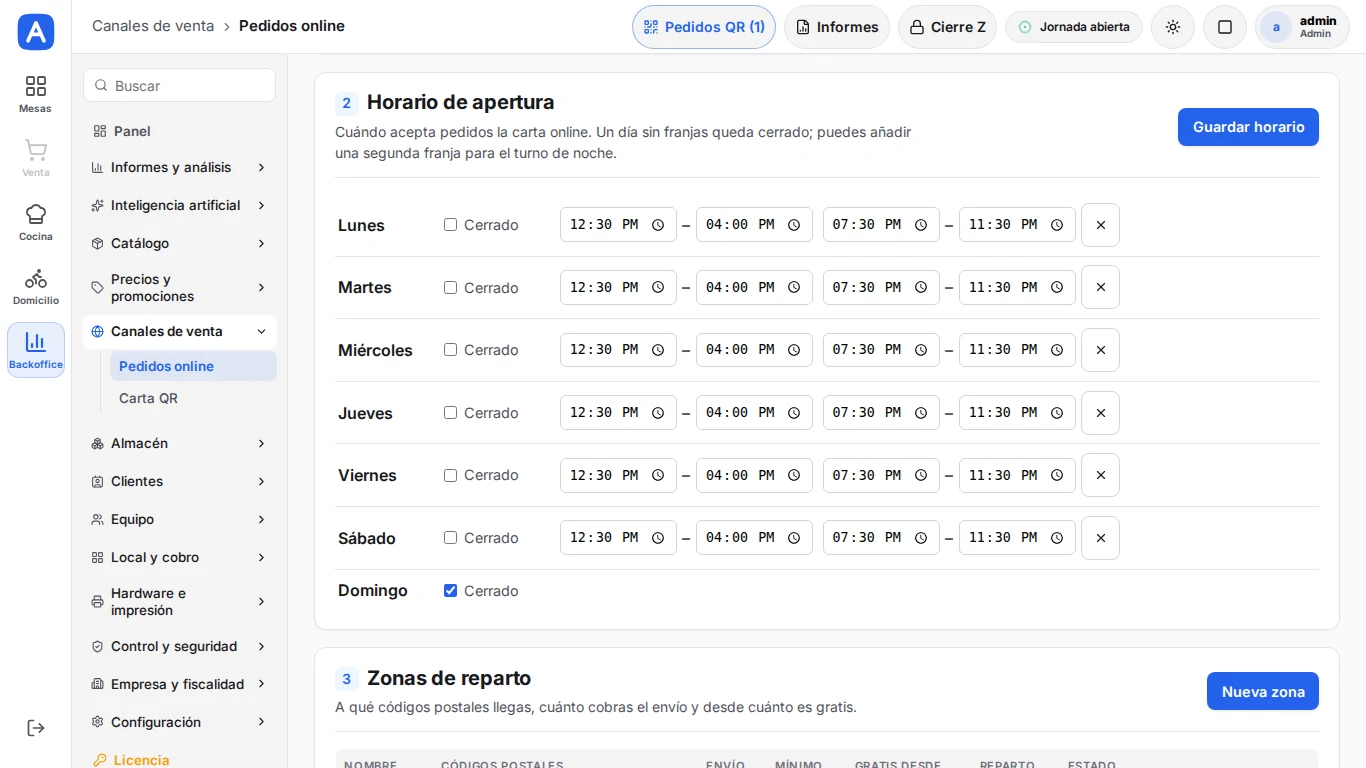Viewport: 1366px width, 768px height.
Task: Open the Mesas grid icon
Action: [36, 94]
